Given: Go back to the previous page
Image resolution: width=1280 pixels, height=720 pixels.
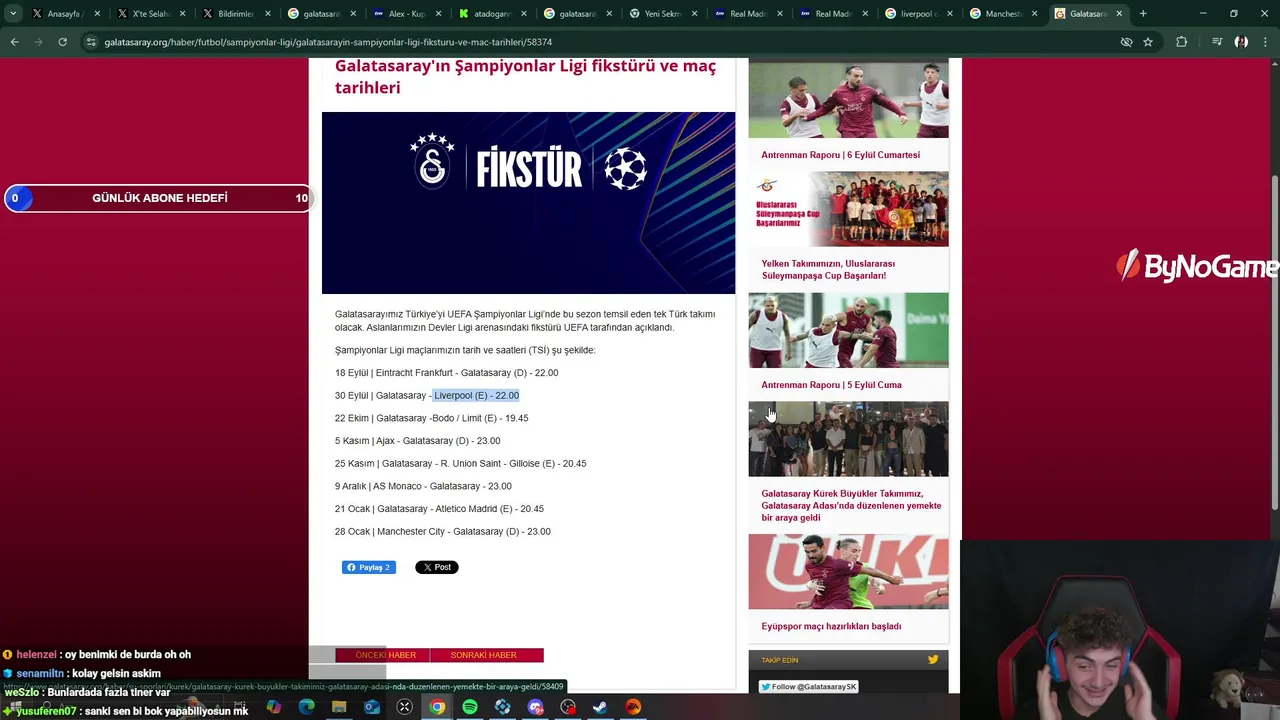Looking at the screenshot, I should [14, 42].
